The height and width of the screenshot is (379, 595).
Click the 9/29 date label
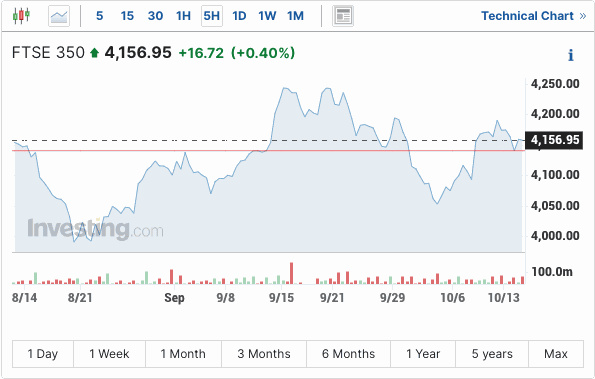point(392,298)
